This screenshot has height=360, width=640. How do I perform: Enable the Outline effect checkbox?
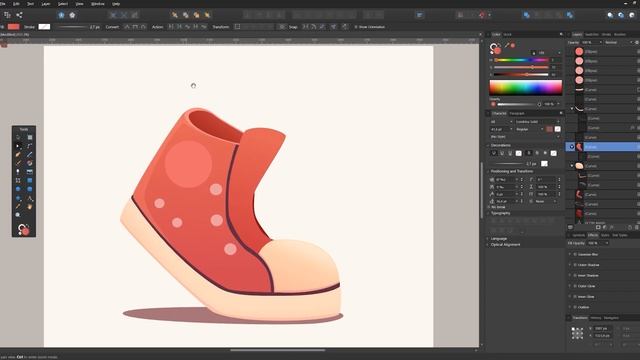pos(575,307)
